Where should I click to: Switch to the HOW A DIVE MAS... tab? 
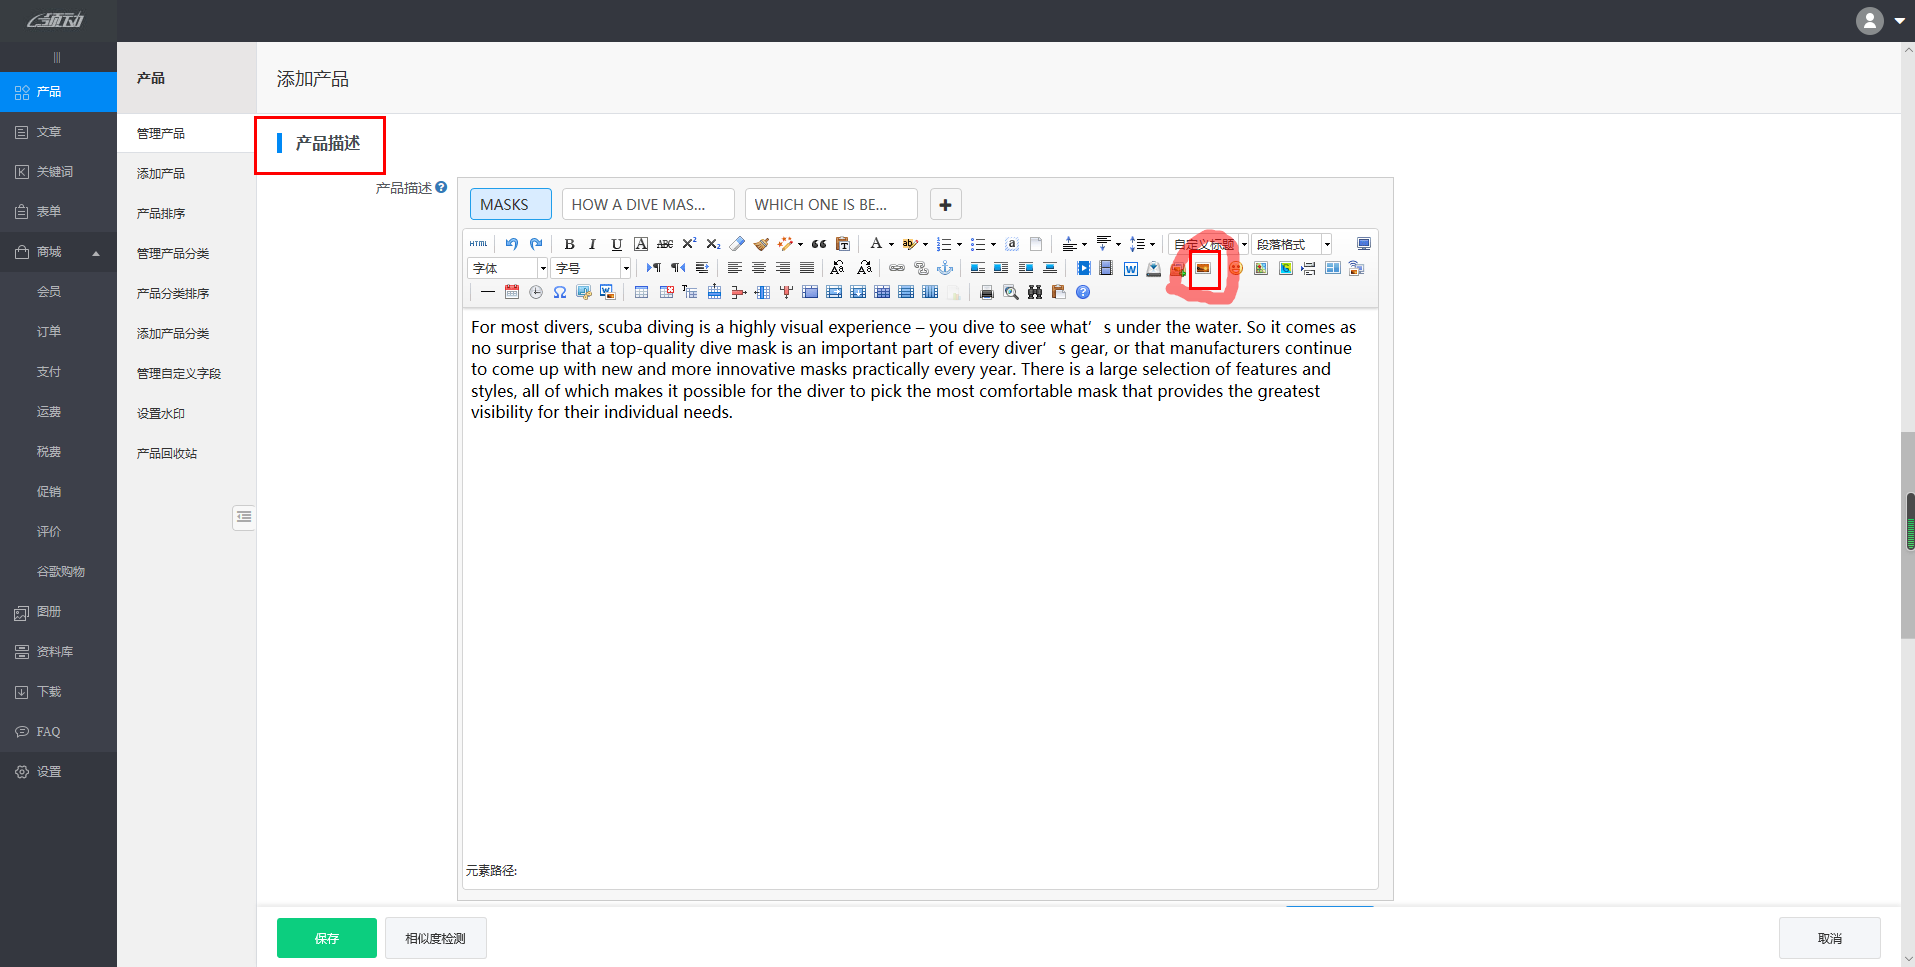[647, 204]
